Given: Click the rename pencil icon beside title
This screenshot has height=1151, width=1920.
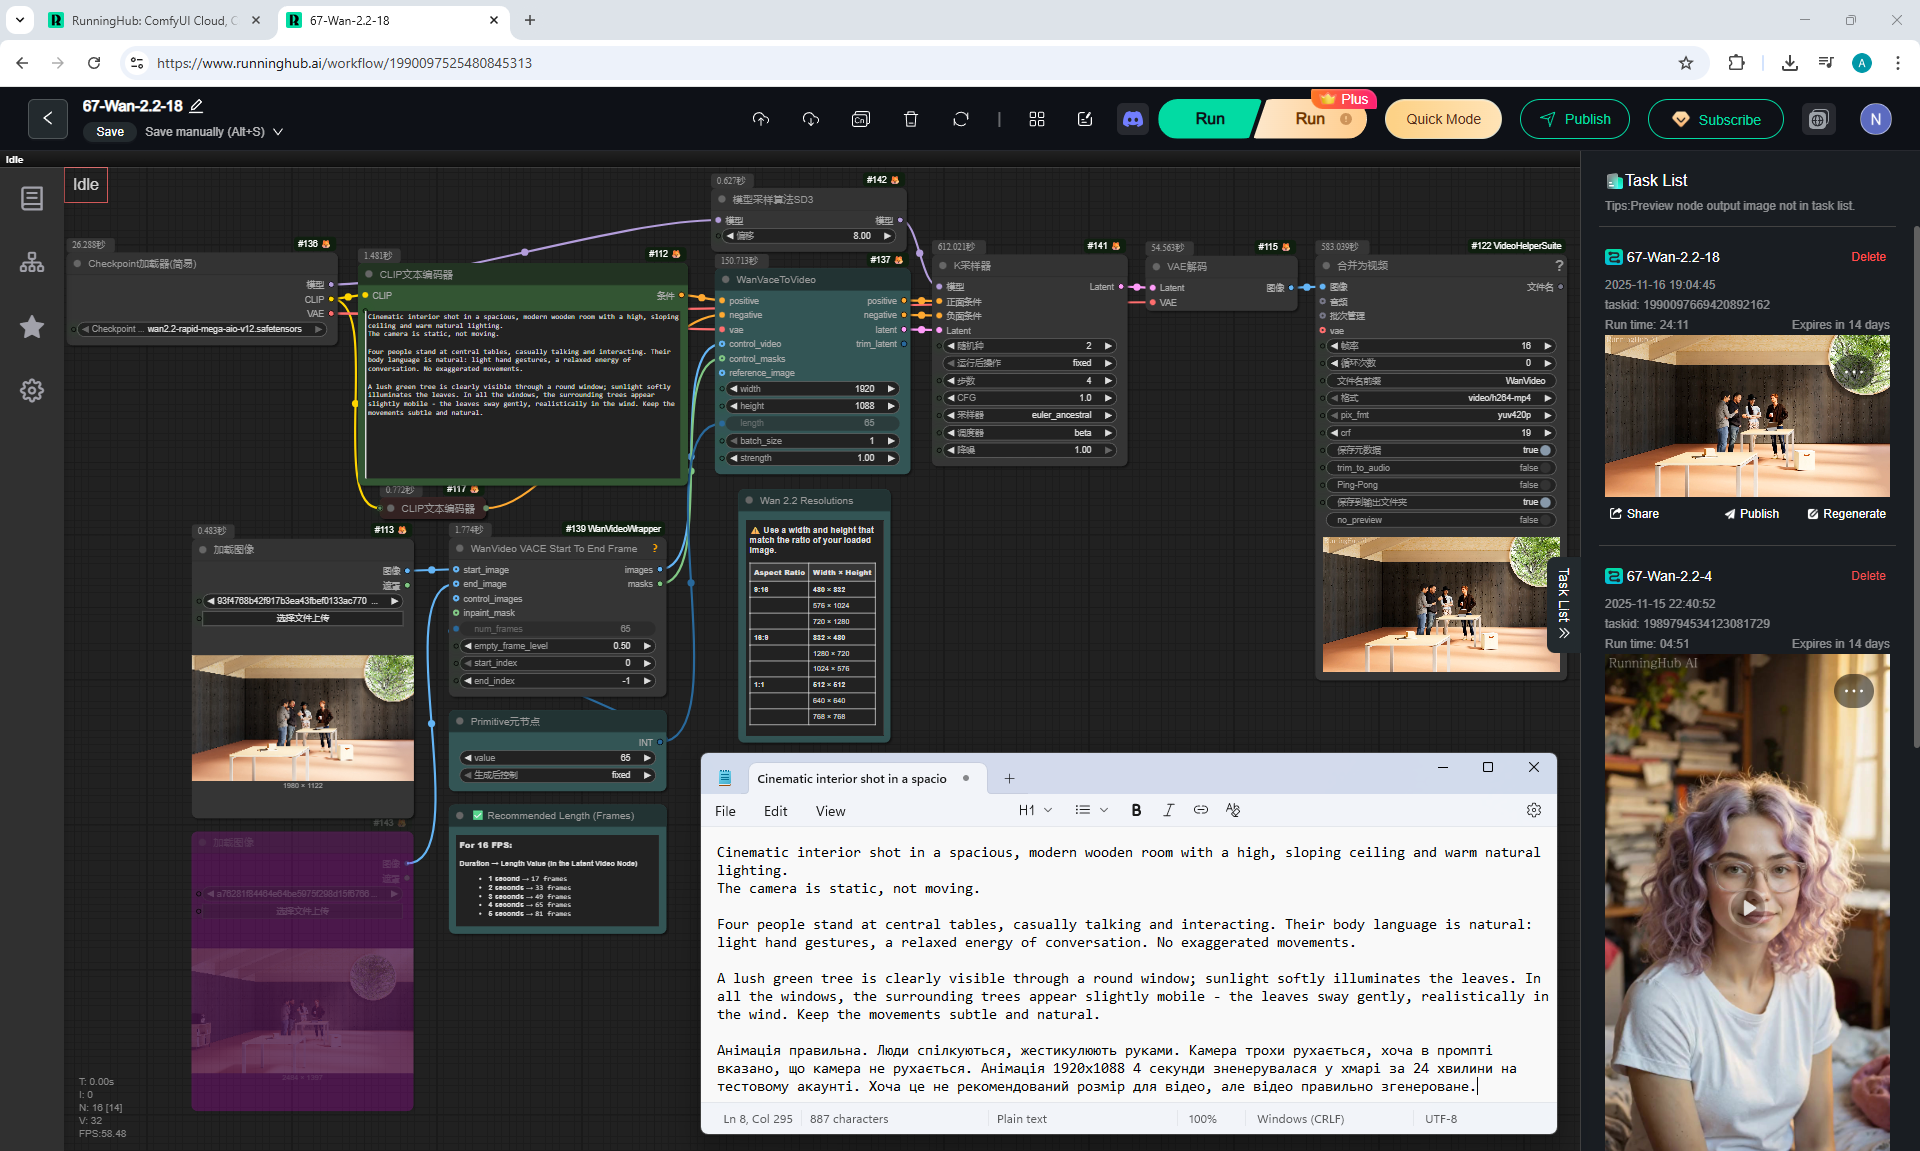Looking at the screenshot, I should (x=197, y=106).
